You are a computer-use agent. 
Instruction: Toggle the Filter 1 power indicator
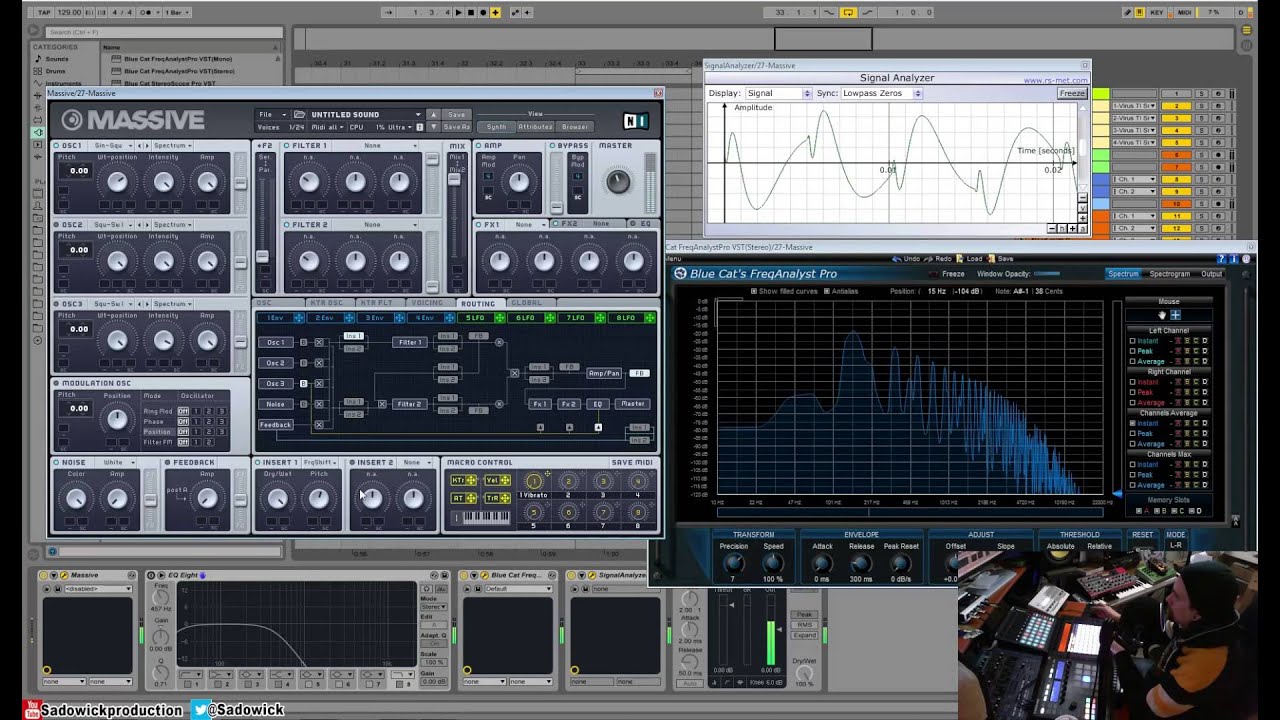coord(287,146)
